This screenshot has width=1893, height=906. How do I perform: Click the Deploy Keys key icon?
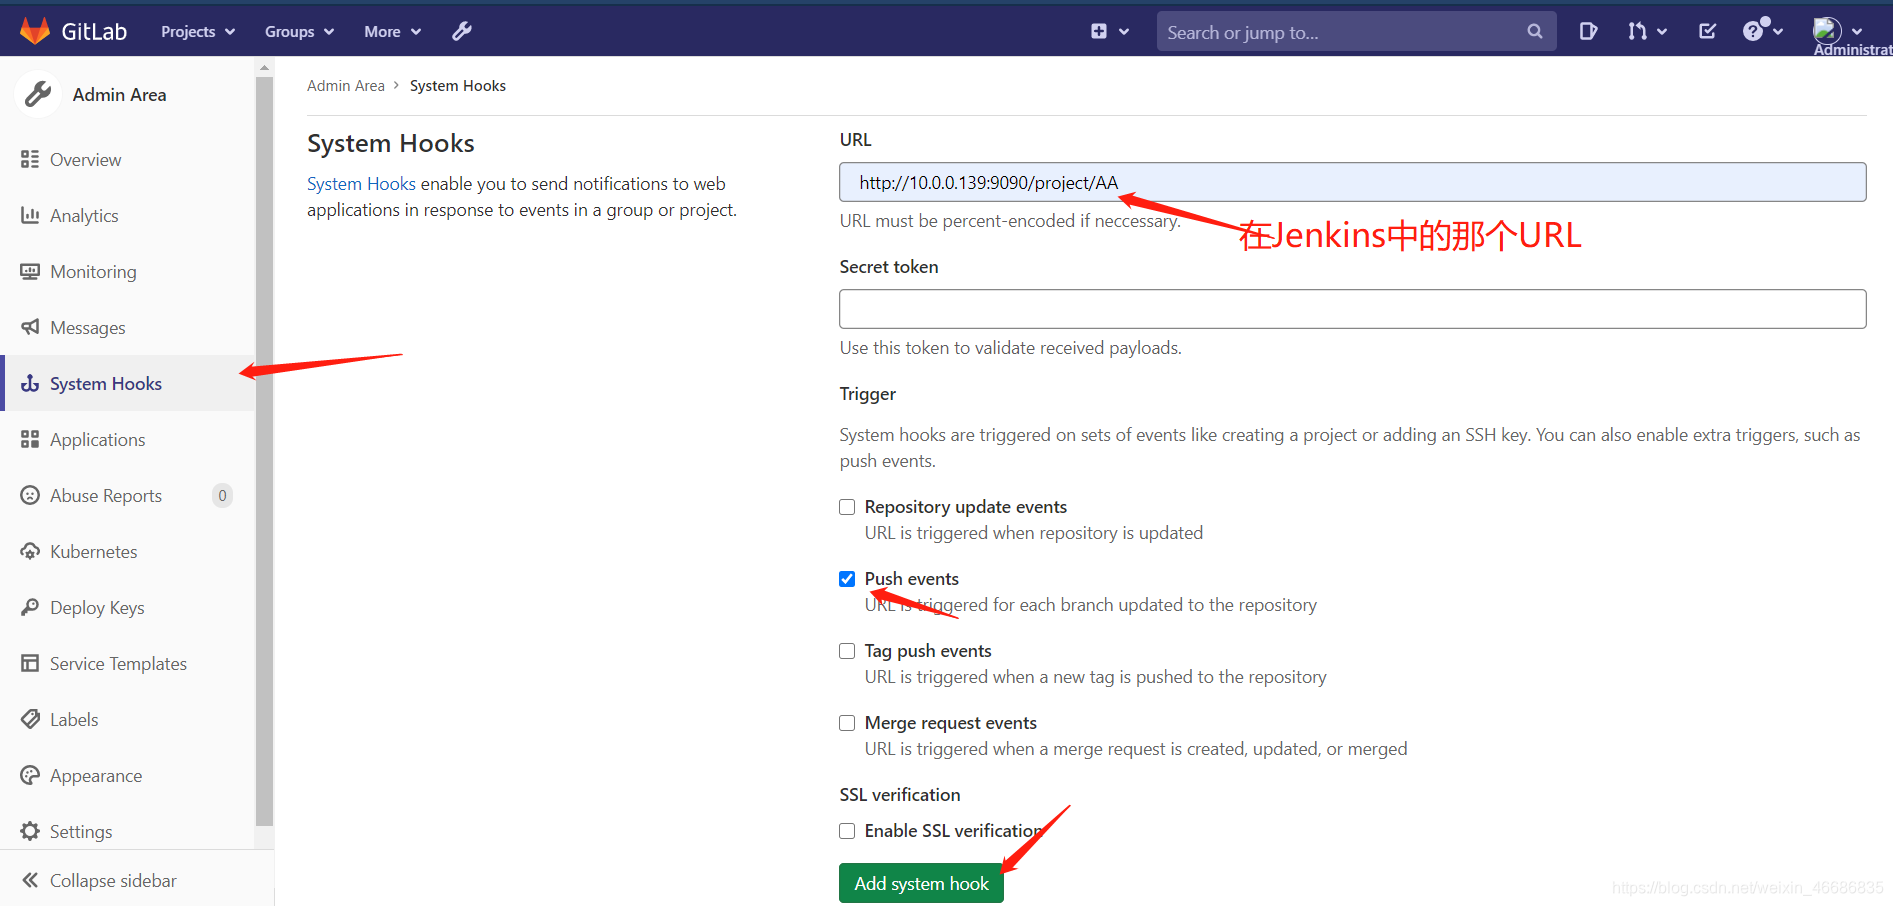(x=30, y=607)
